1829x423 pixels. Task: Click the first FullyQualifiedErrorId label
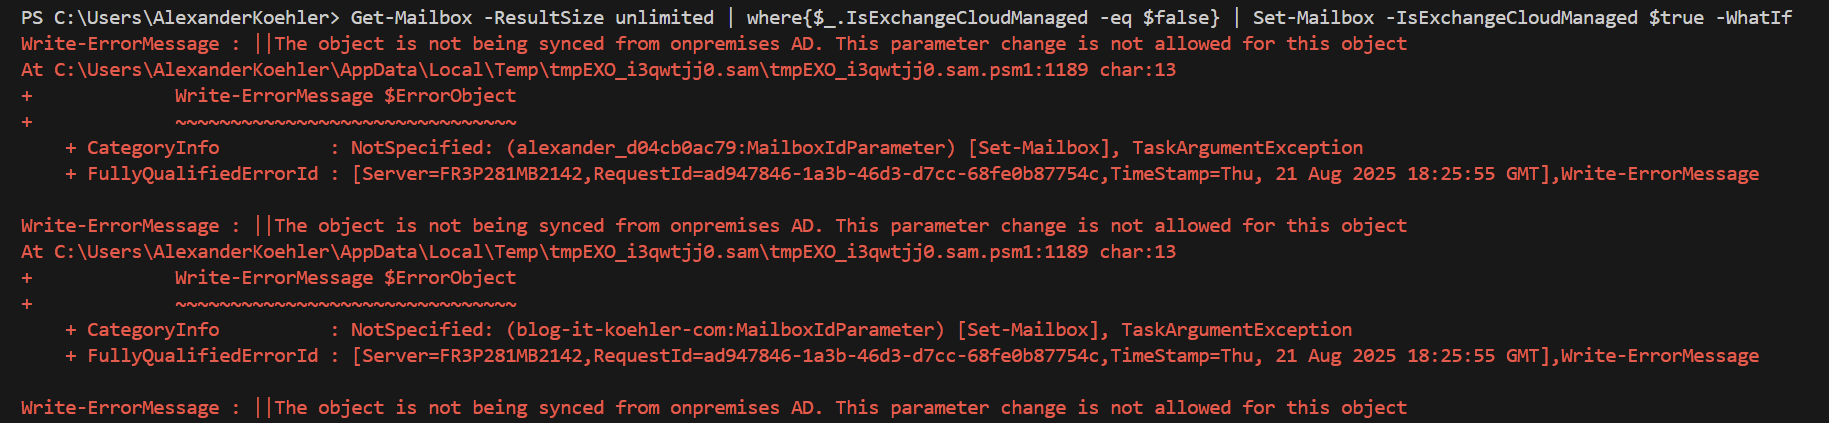202,174
